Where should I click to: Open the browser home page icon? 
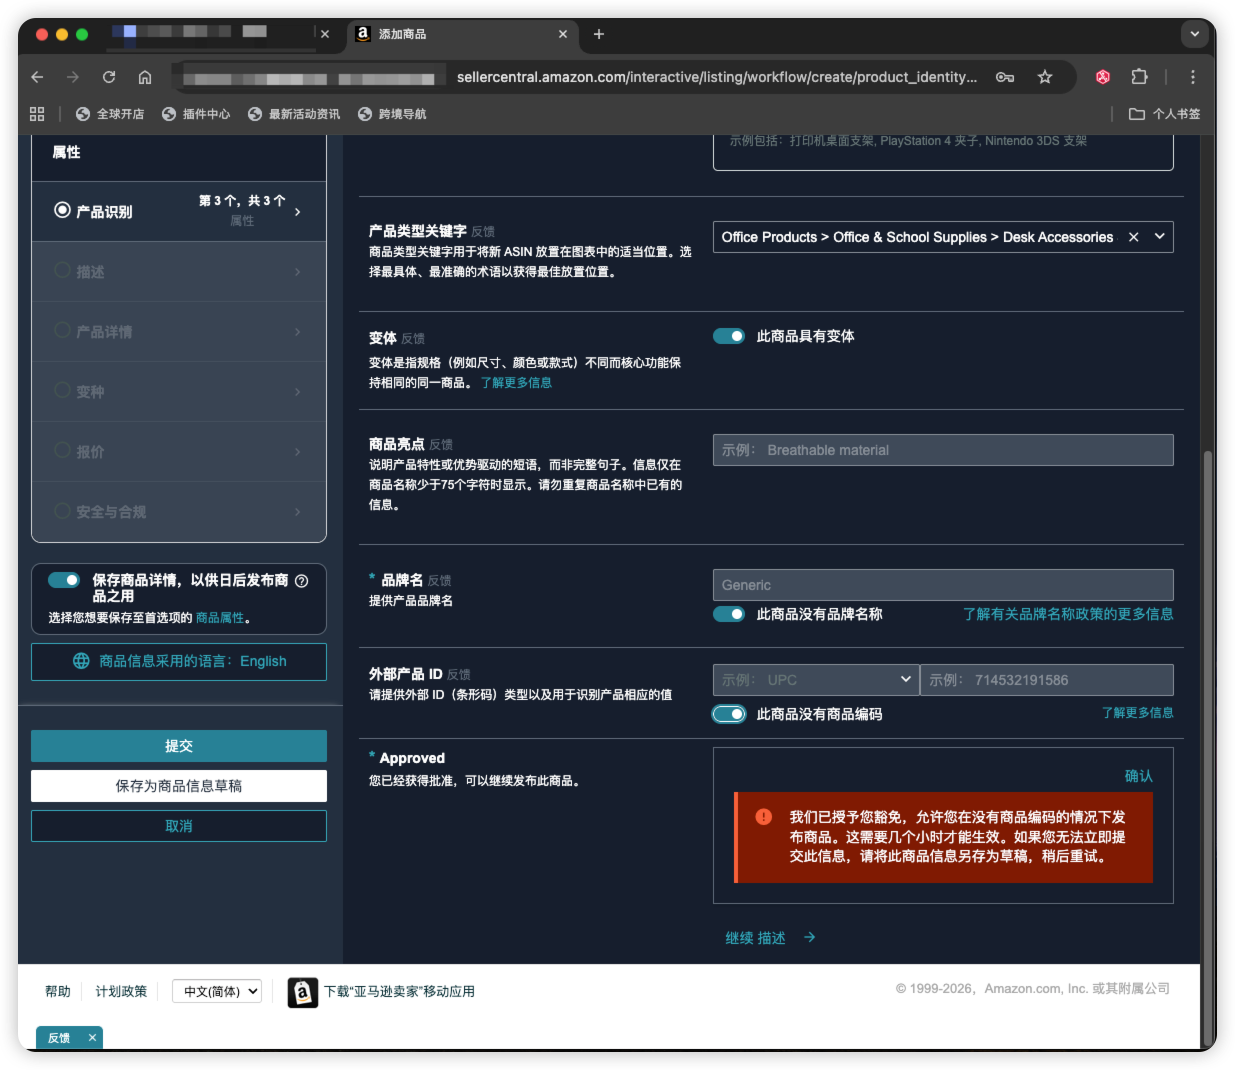(x=145, y=77)
